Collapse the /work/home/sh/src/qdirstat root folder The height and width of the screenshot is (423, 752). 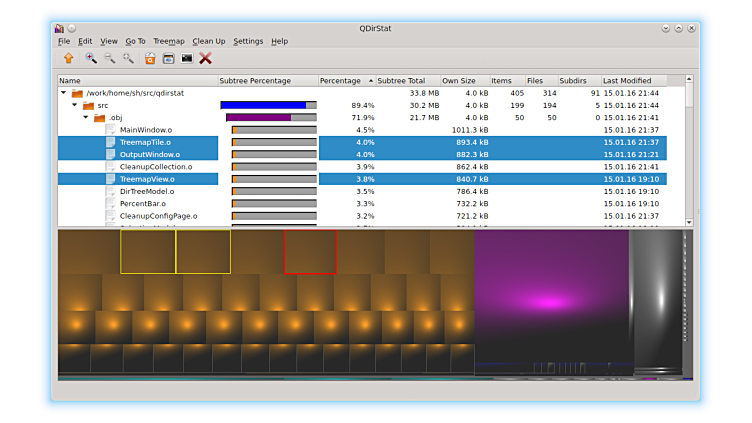click(64, 93)
